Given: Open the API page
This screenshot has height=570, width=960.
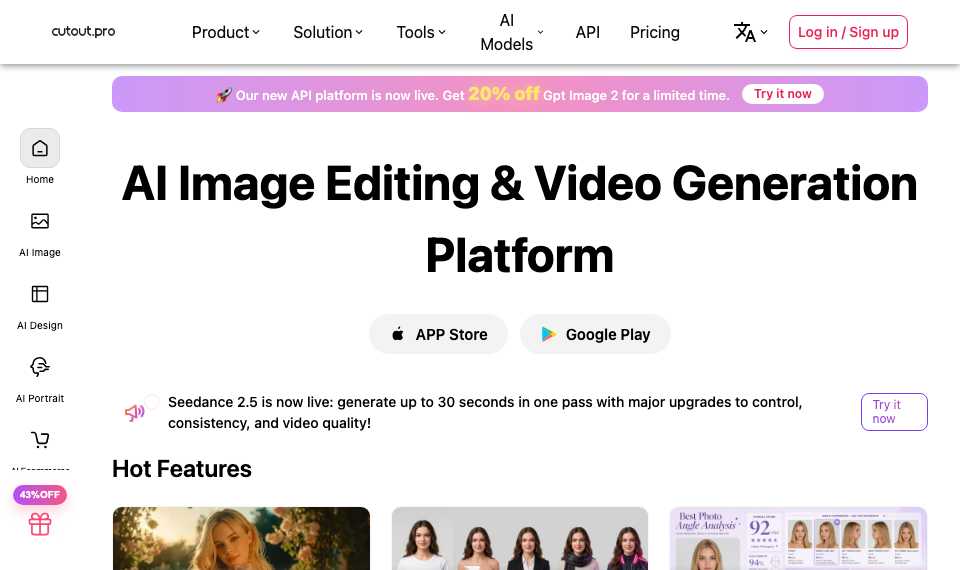Looking at the screenshot, I should (x=588, y=32).
